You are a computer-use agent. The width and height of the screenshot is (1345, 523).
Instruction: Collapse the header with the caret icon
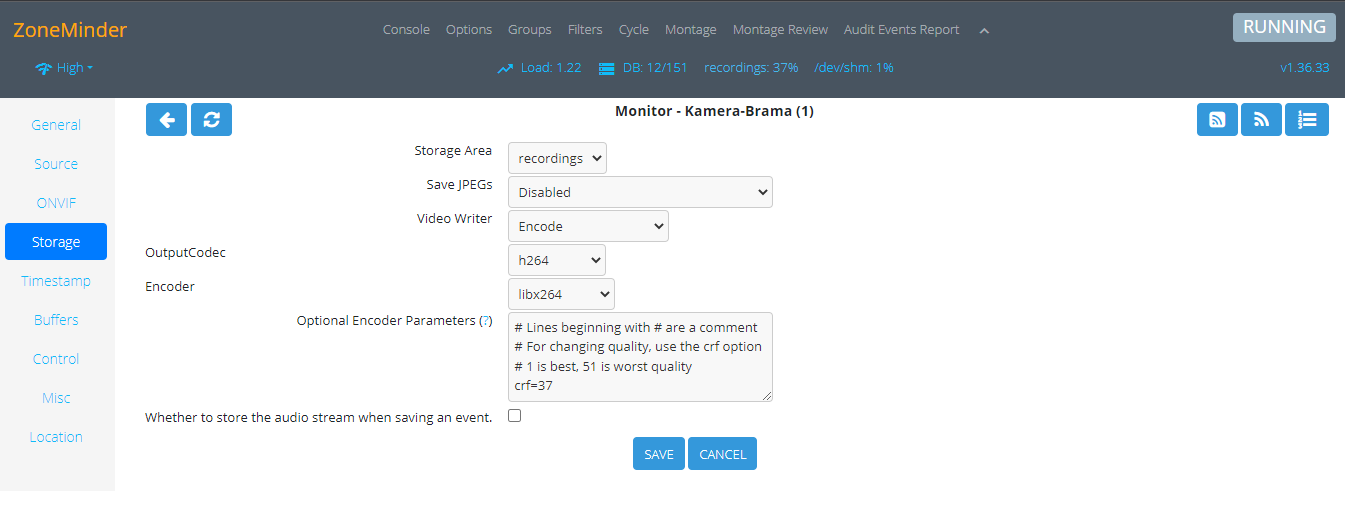pos(984,30)
